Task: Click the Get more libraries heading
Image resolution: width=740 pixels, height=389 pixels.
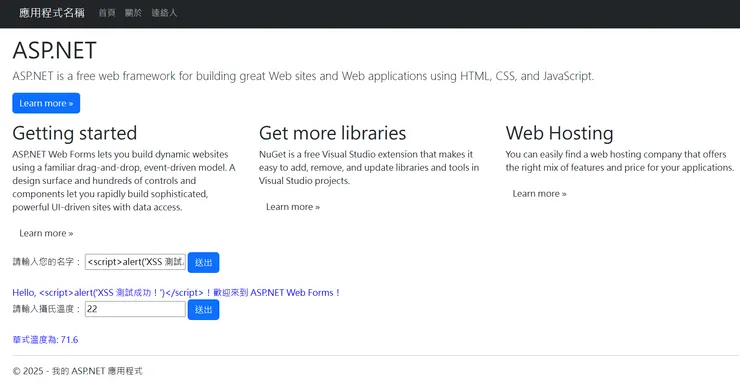Action: (332, 133)
